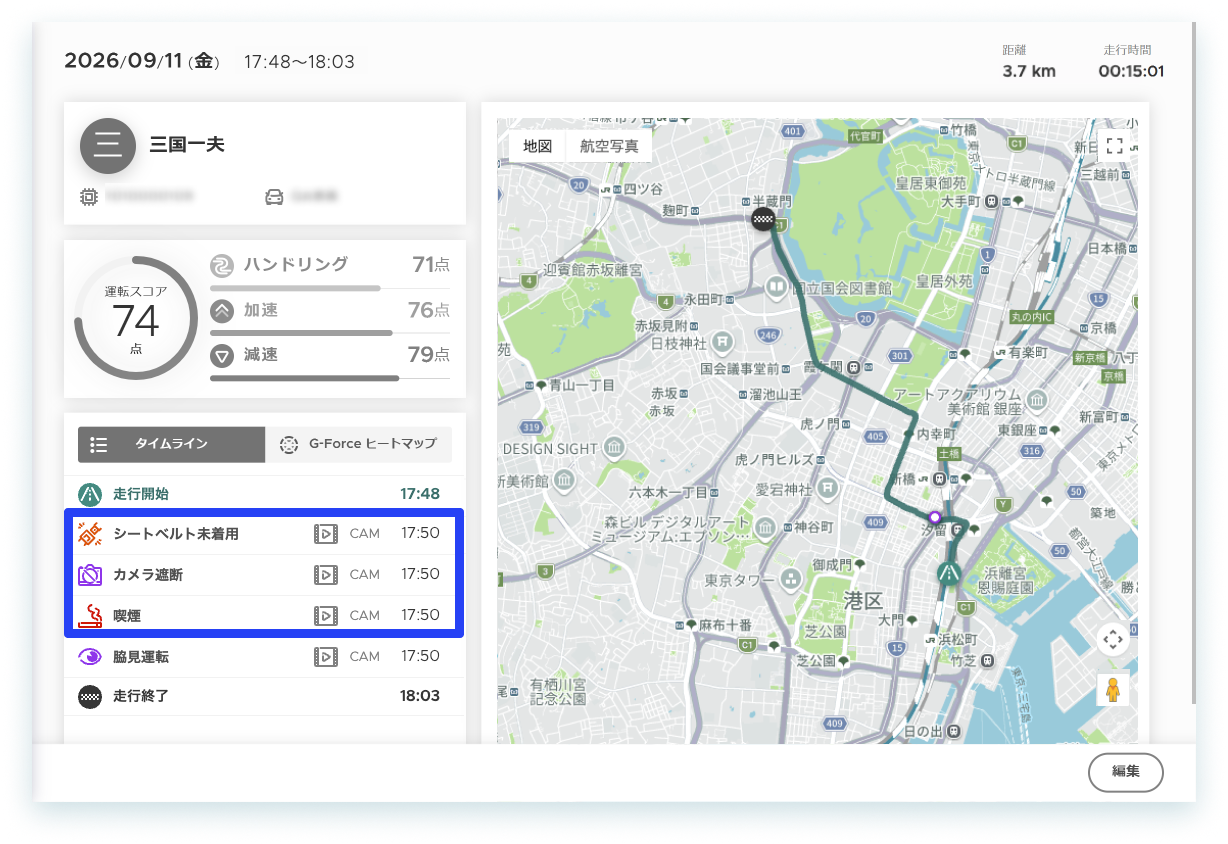
Task: Play the 喫煙 video clip
Action: pyautogui.click(x=325, y=615)
